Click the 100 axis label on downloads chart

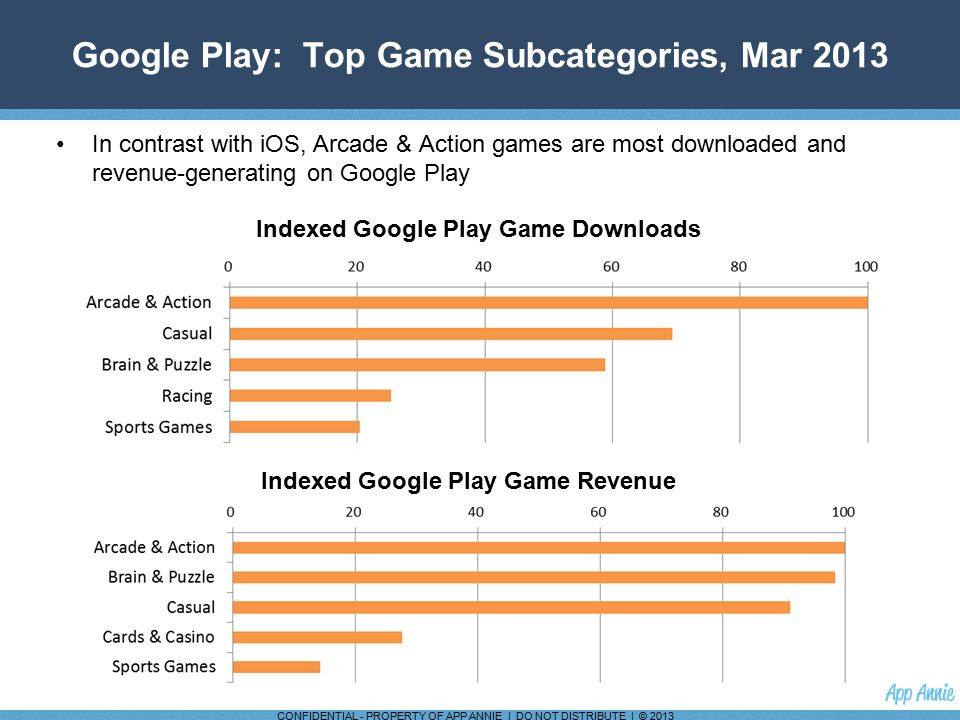point(866,266)
